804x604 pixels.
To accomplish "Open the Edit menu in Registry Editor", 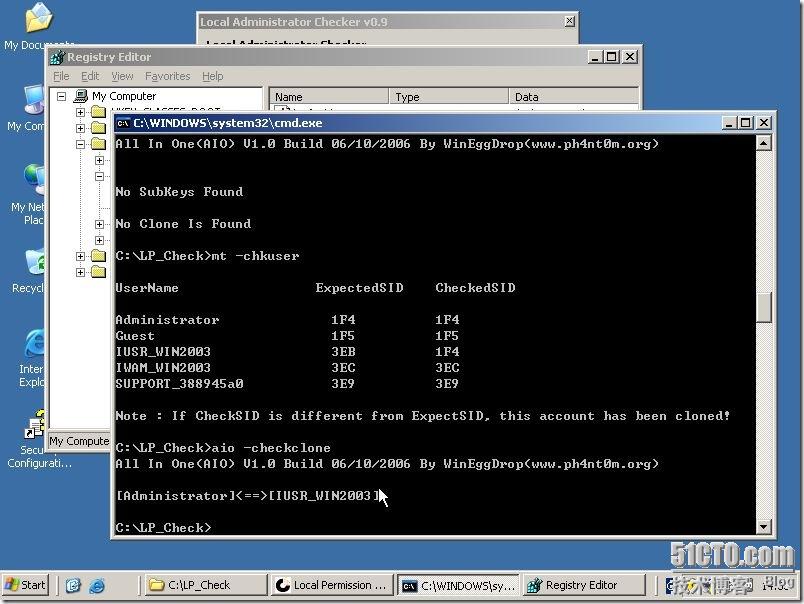I will pos(90,76).
